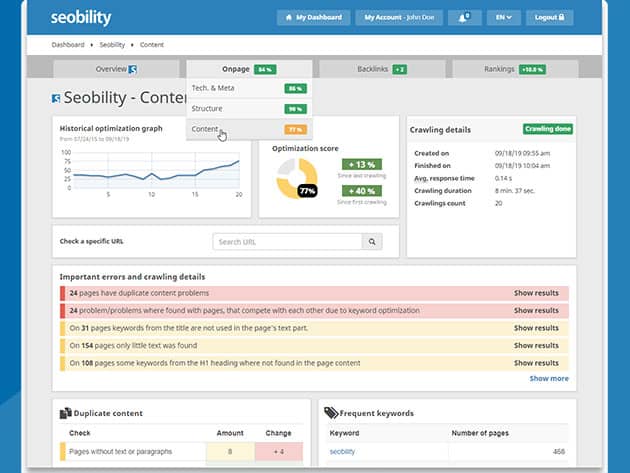The height and width of the screenshot is (473, 630).
Task: Click into the Search URL field
Action: (287, 241)
